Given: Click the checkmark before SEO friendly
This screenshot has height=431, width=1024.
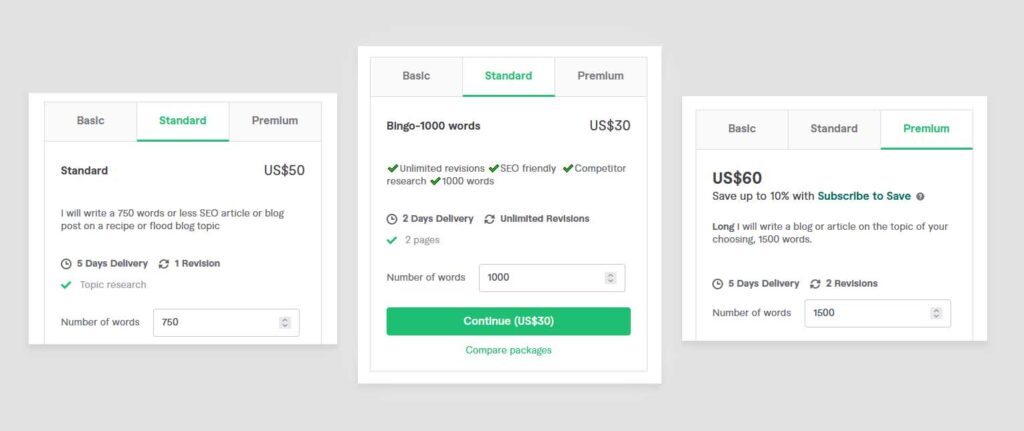Looking at the screenshot, I should [x=494, y=168].
